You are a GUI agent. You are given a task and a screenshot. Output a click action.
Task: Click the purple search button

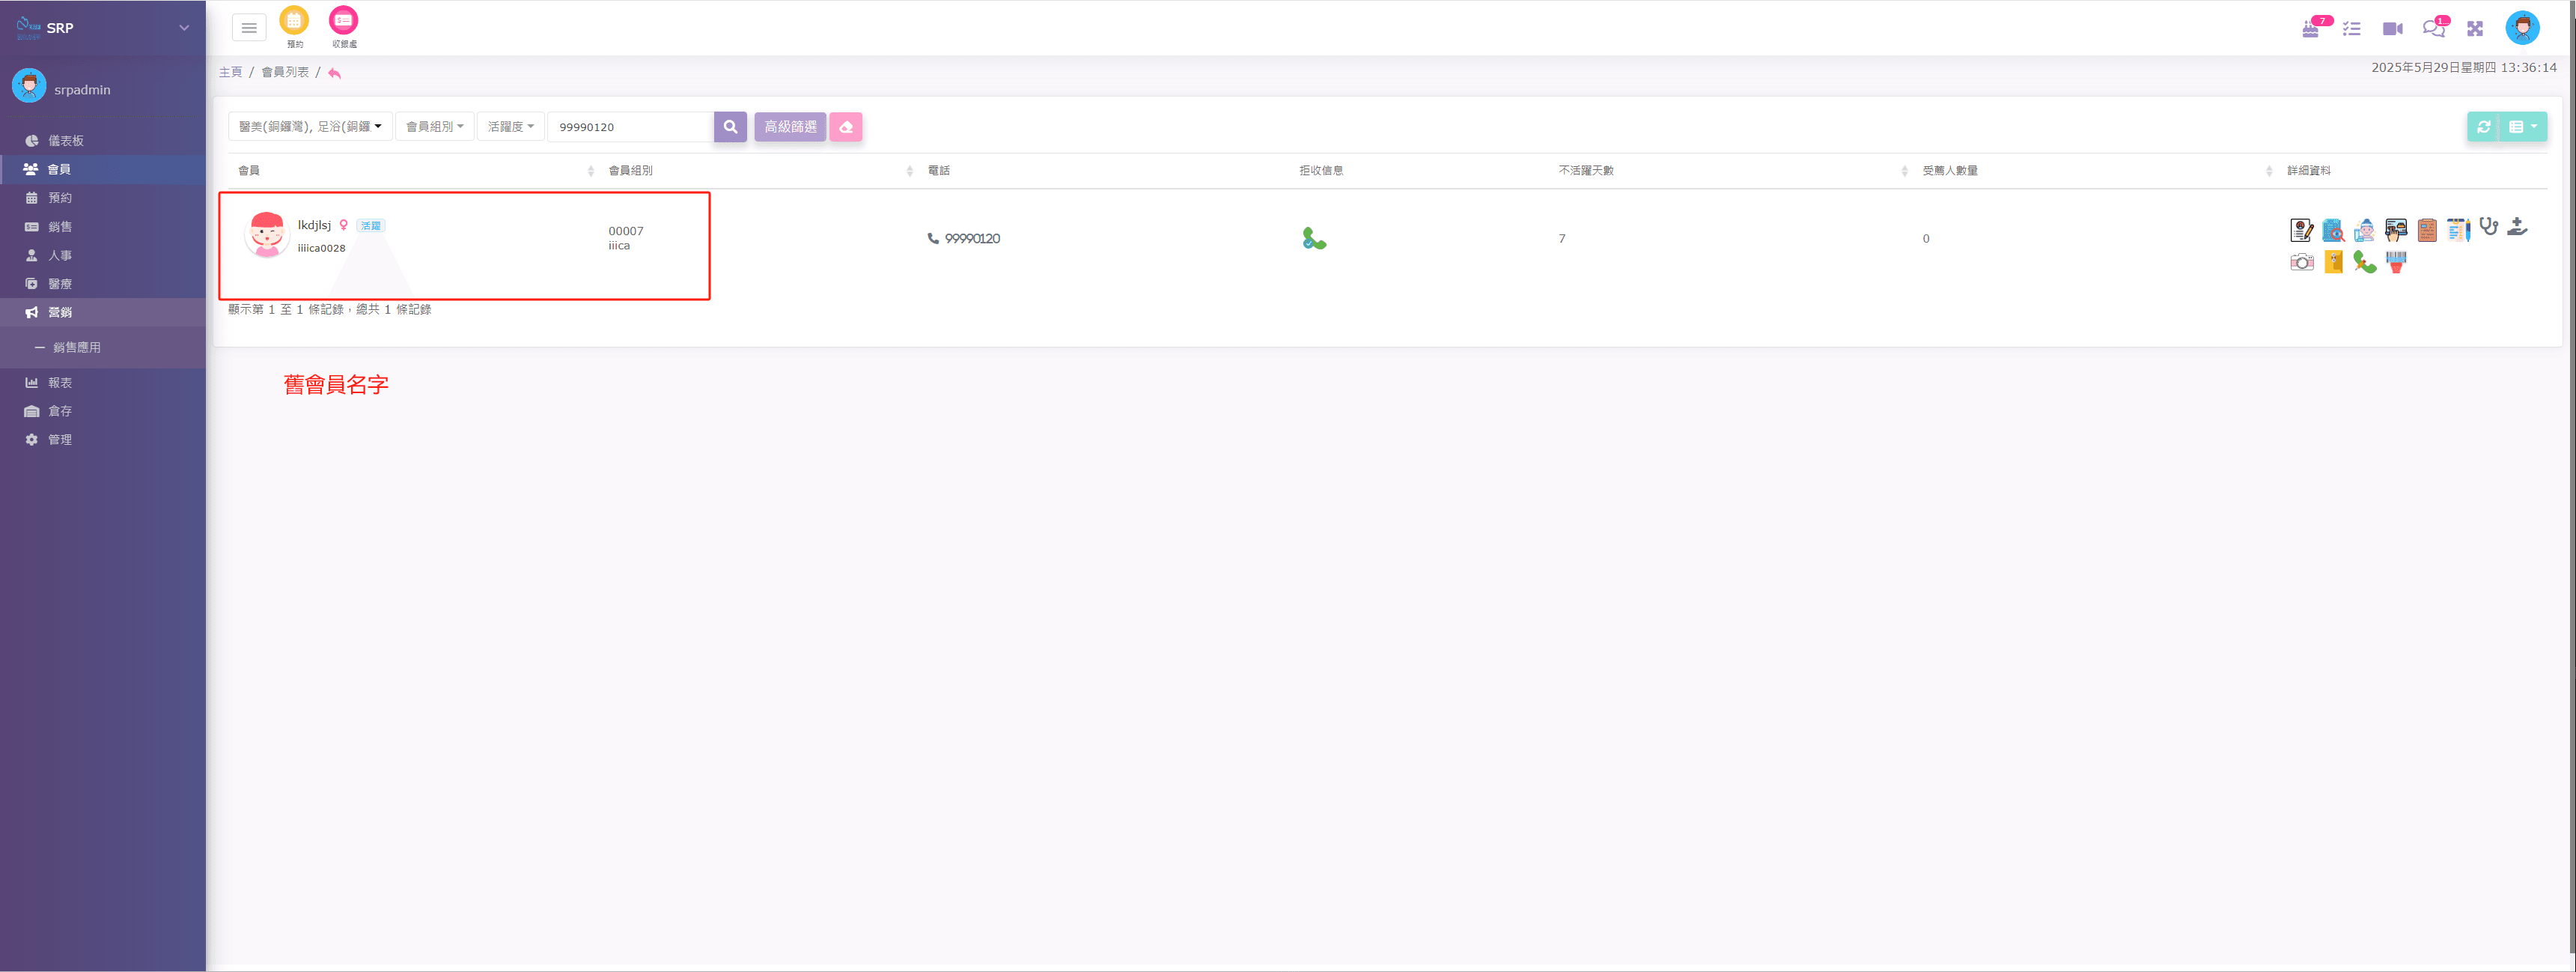(730, 127)
